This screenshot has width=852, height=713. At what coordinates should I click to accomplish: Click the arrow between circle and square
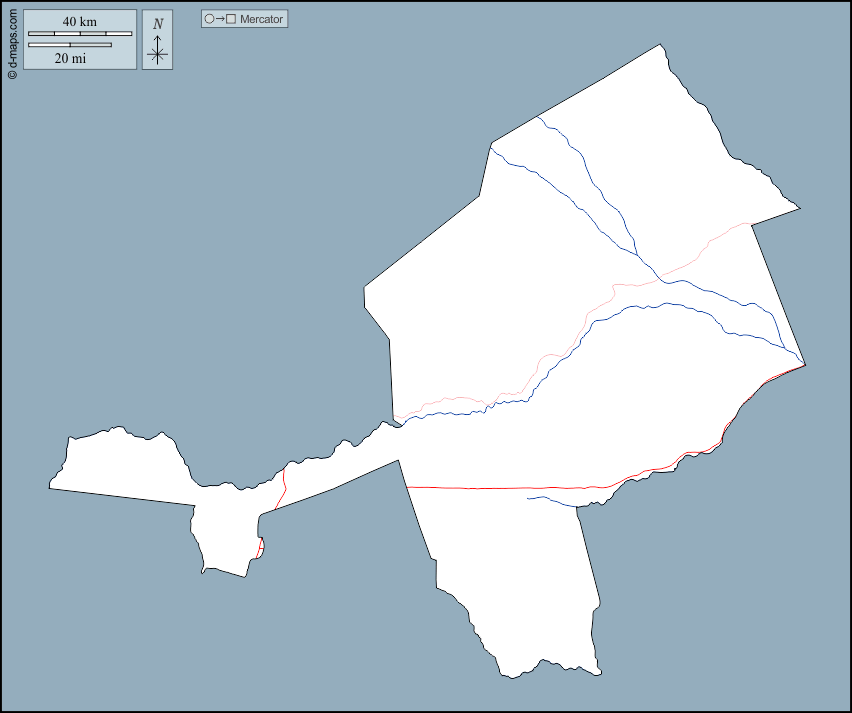point(220,19)
